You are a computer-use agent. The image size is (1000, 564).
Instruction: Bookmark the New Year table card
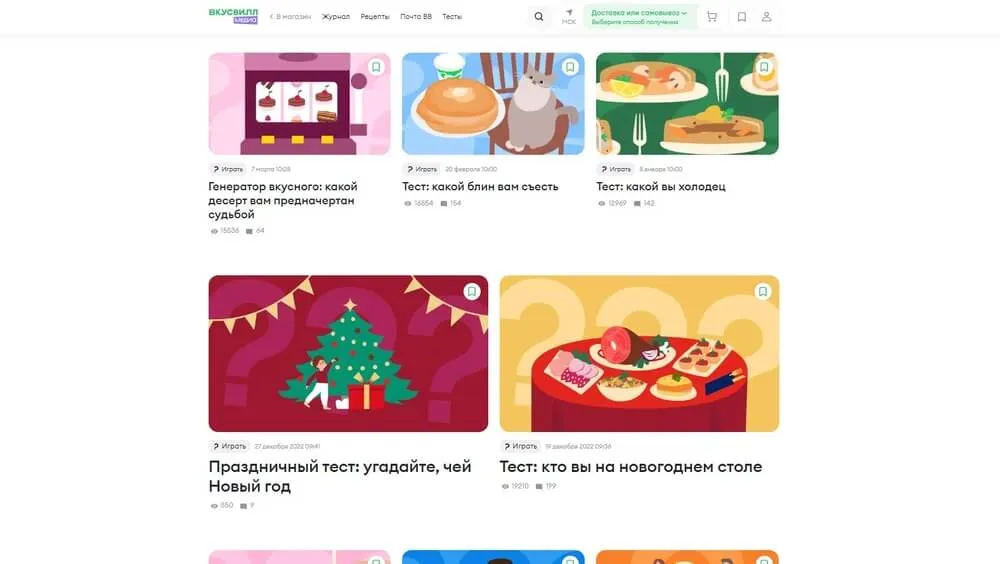[763, 292]
